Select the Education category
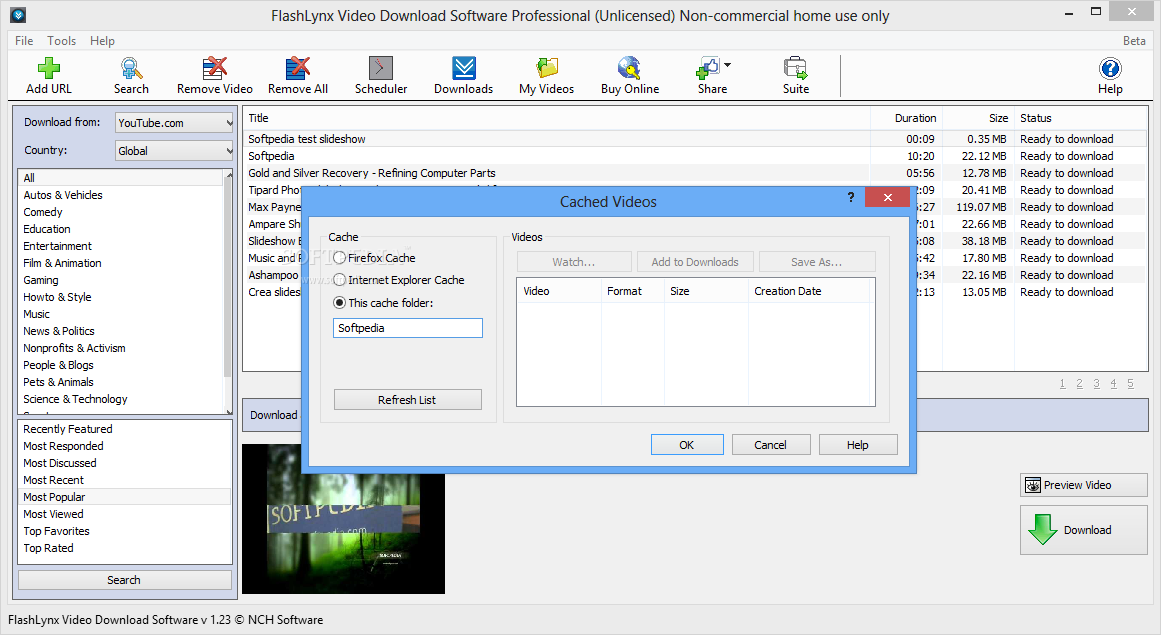The image size is (1161, 635). tap(121, 229)
